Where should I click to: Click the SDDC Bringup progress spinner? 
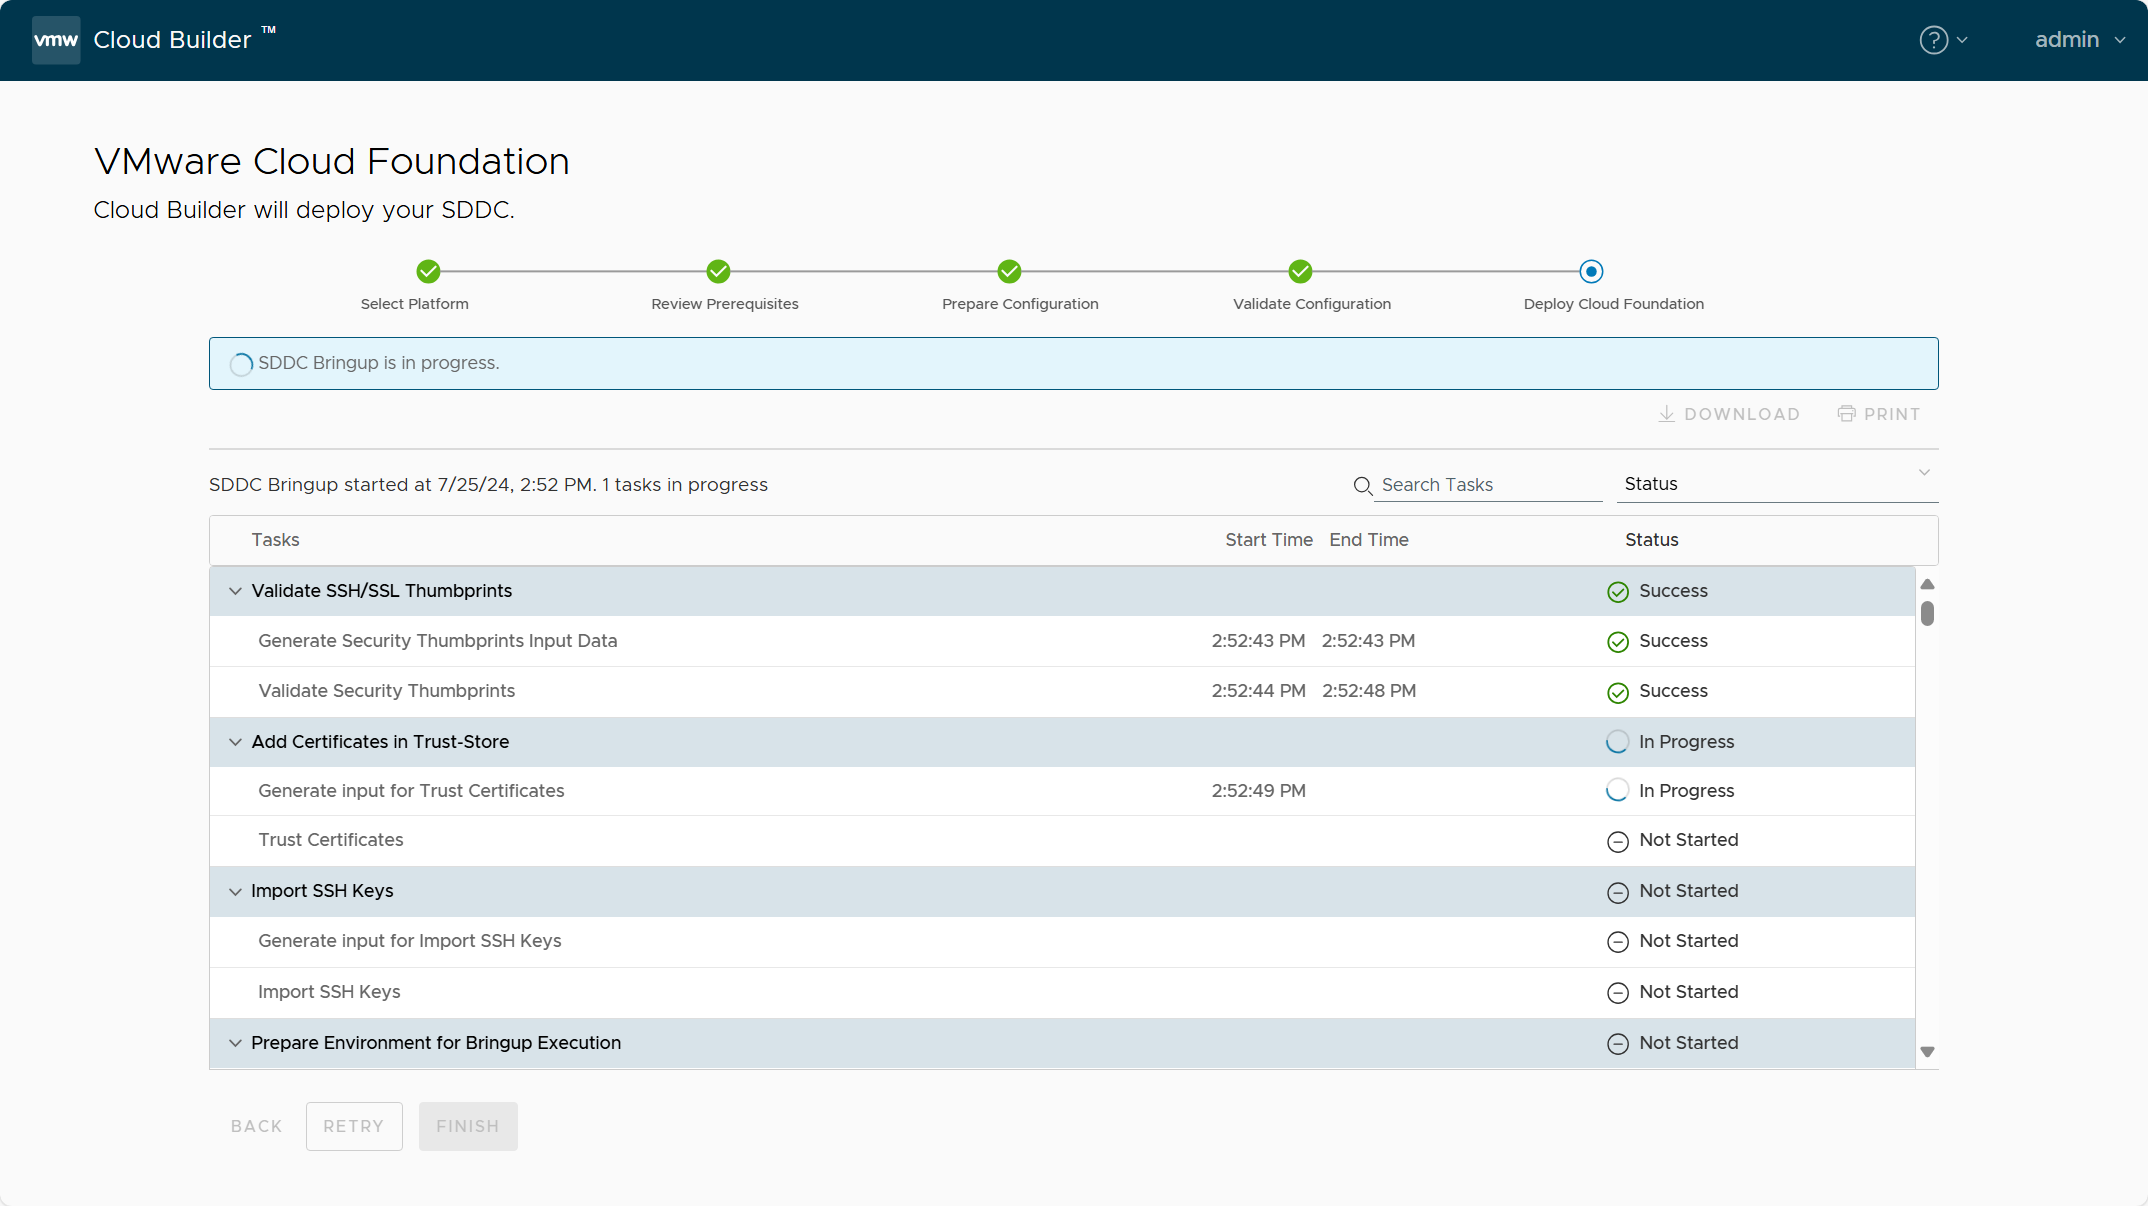click(241, 364)
